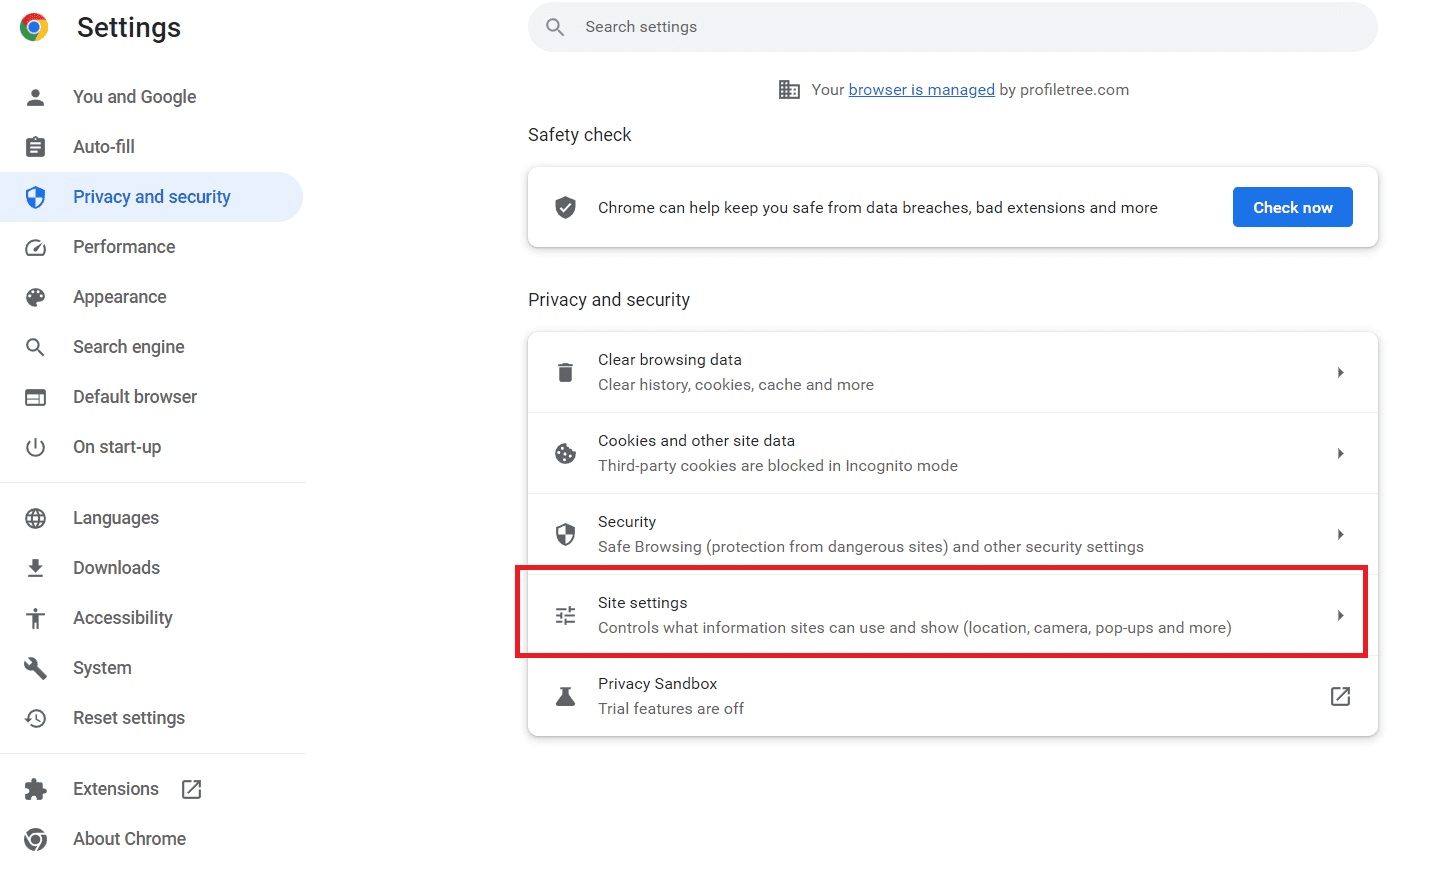Click the download arrow icon for Downloads

tap(35, 568)
